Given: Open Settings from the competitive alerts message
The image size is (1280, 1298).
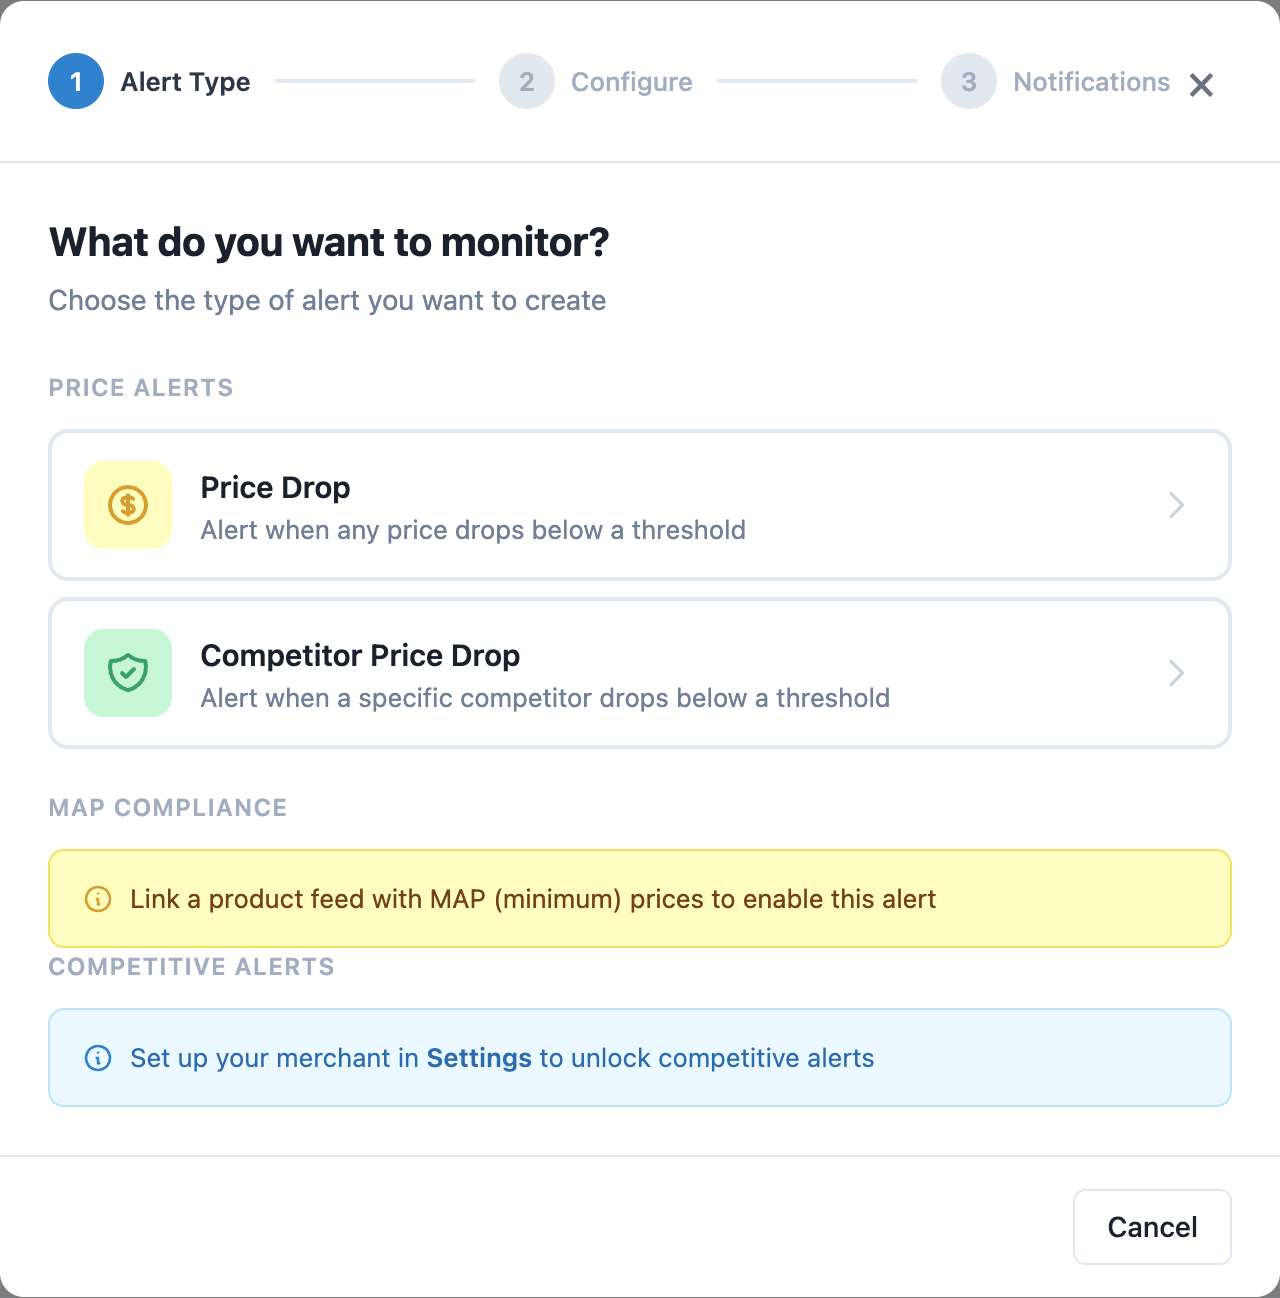Looking at the screenshot, I should pyautogui.click(x=479, y=1058).
